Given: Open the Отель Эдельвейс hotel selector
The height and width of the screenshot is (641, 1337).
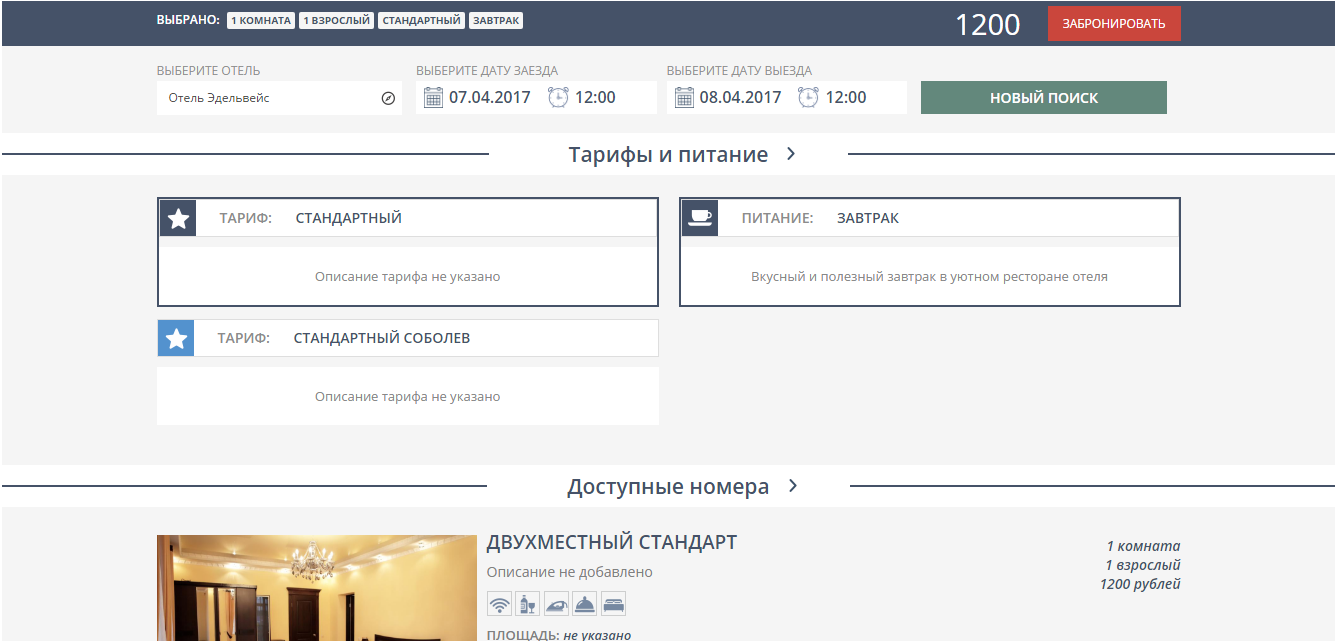Looking at the screenshot, I should point(268,98).
